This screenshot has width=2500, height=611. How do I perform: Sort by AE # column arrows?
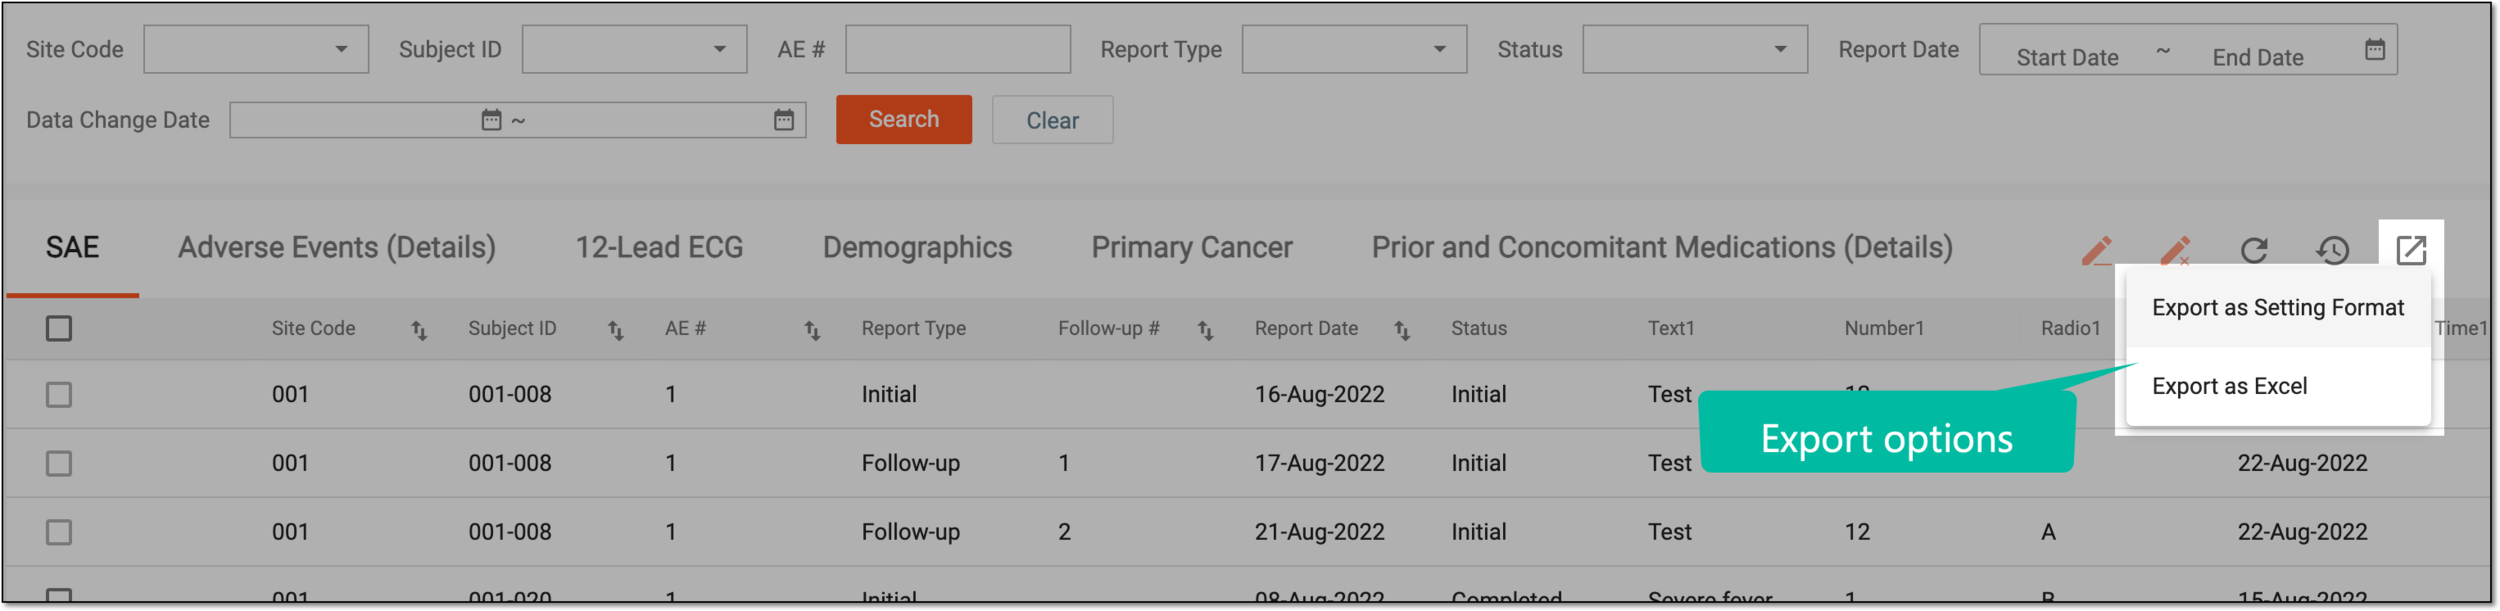812,330
